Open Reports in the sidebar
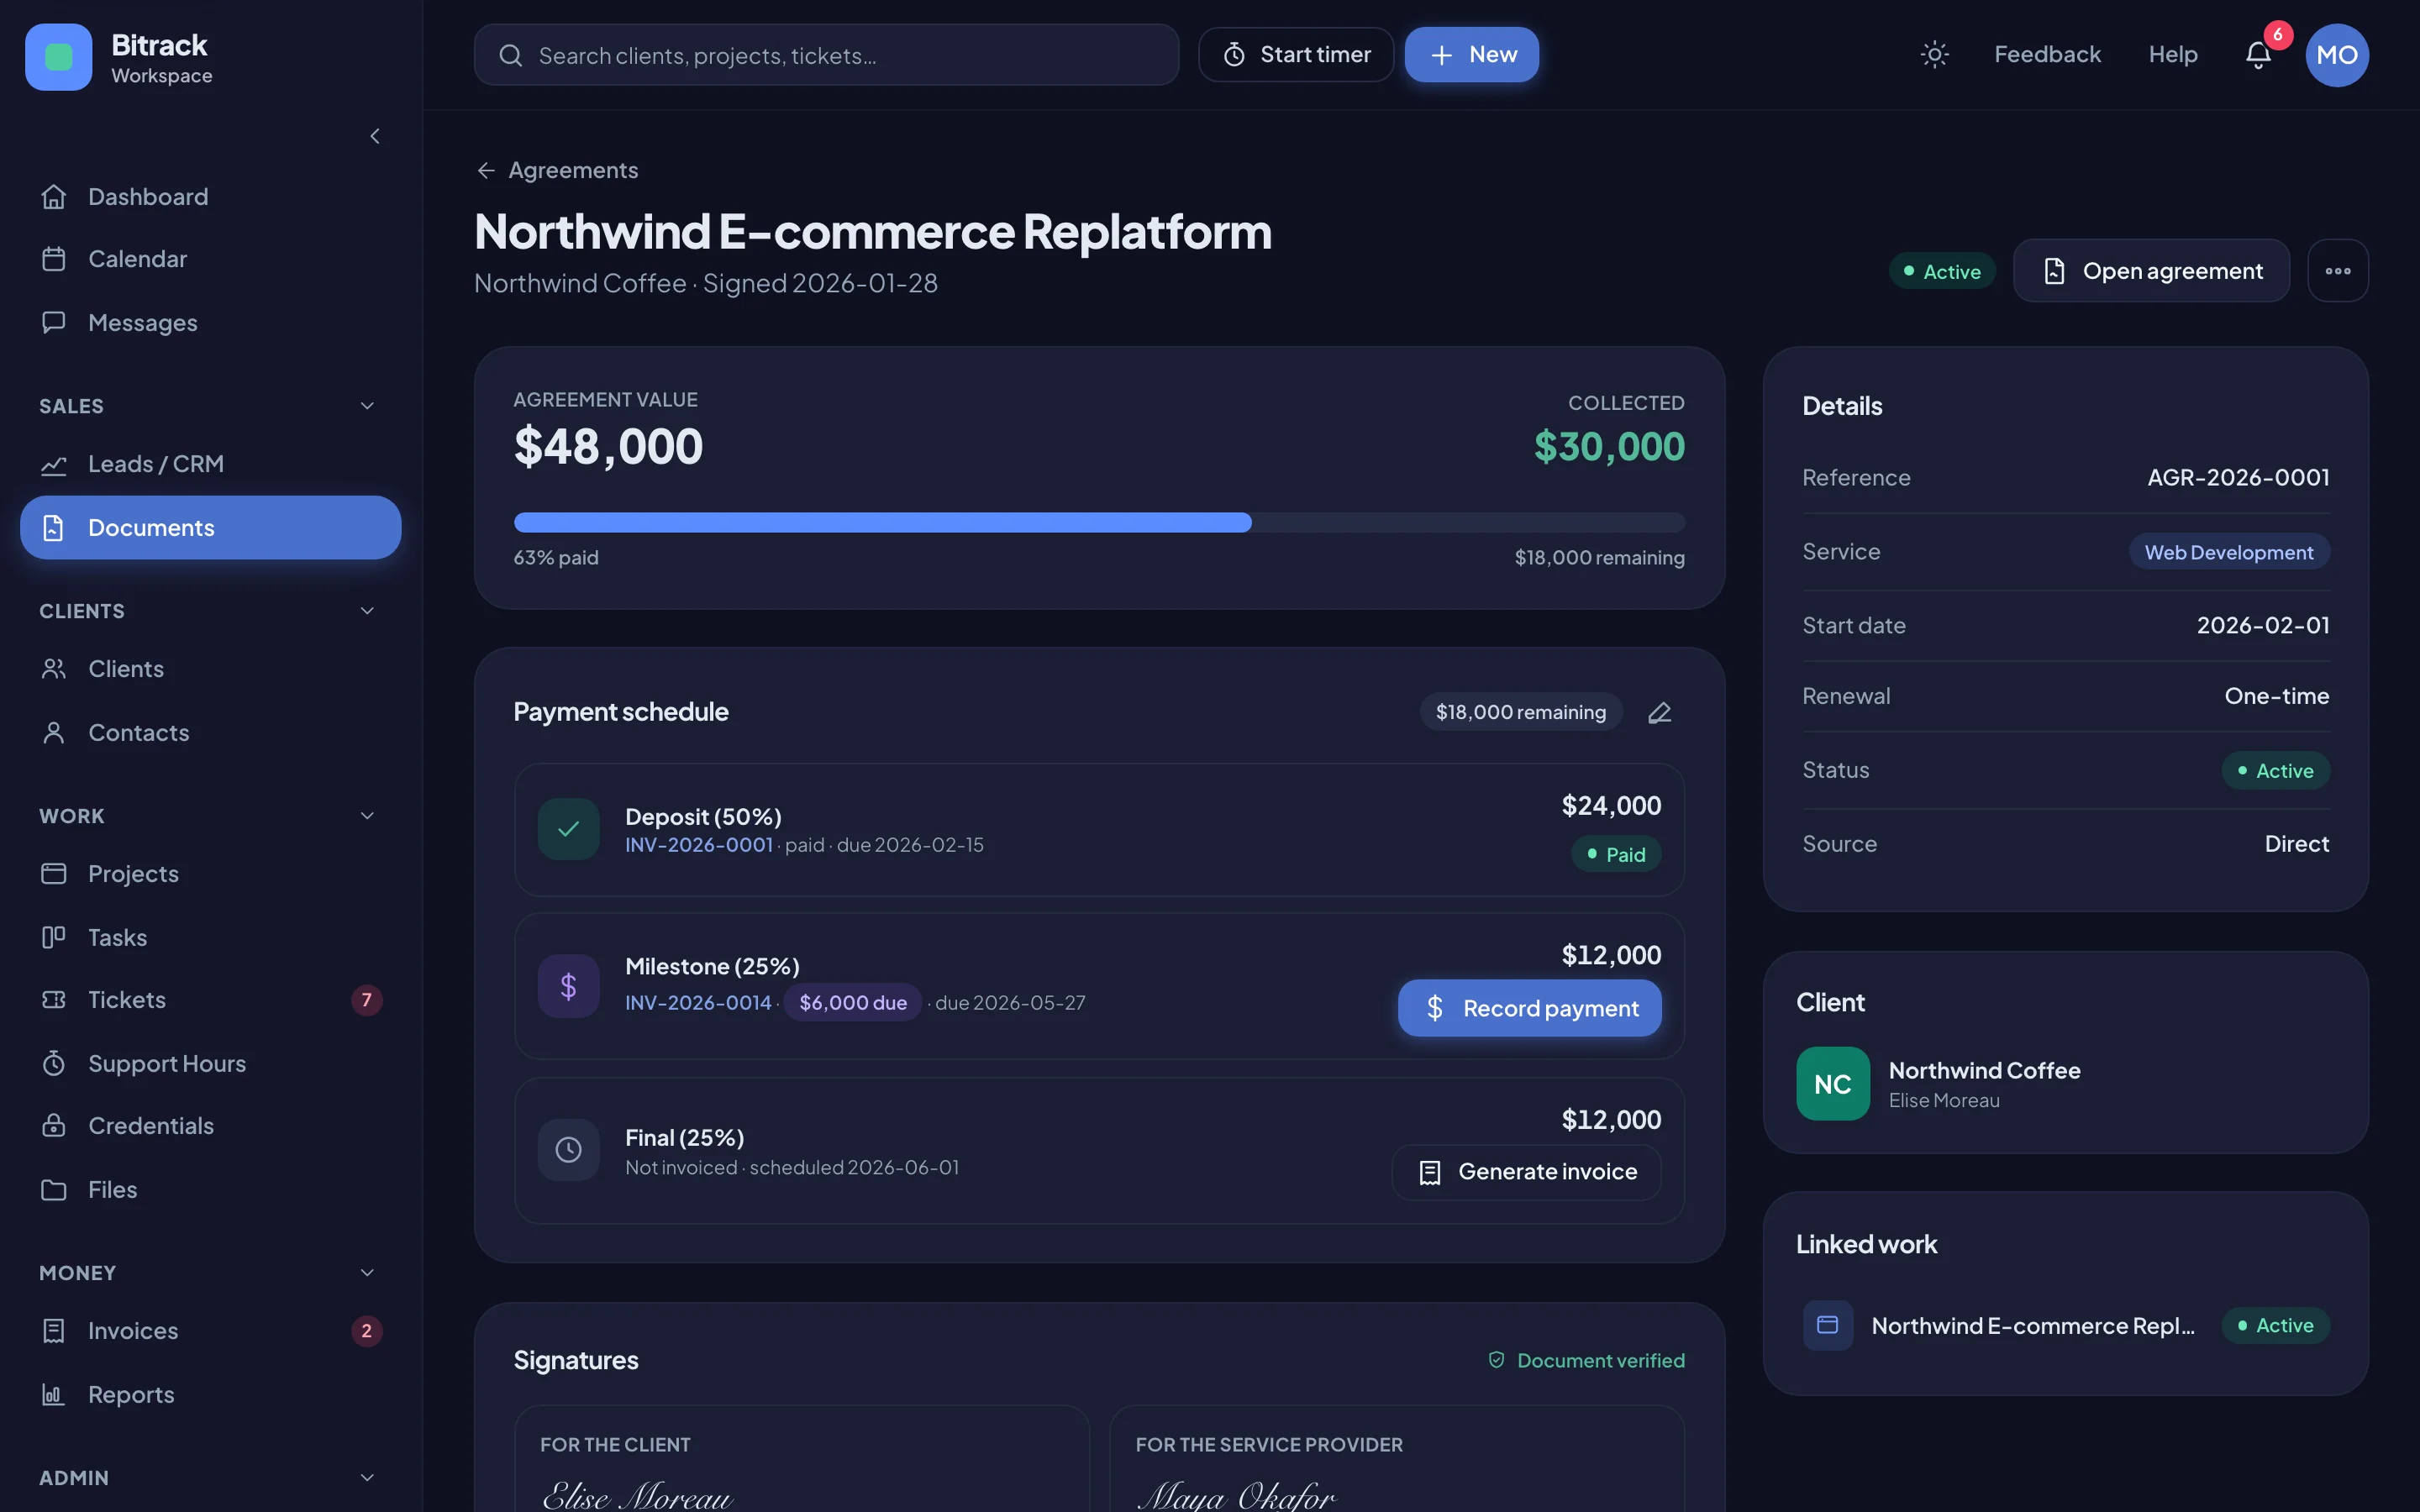The image size is (2420, 1512). (x=210, y=1395)
